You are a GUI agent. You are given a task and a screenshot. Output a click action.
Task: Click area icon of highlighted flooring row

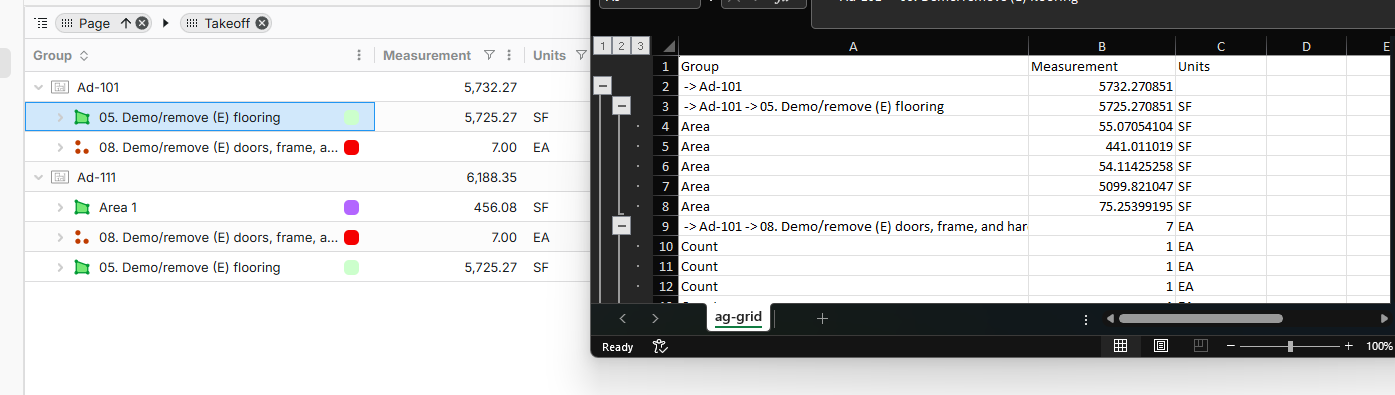point(82,117)
